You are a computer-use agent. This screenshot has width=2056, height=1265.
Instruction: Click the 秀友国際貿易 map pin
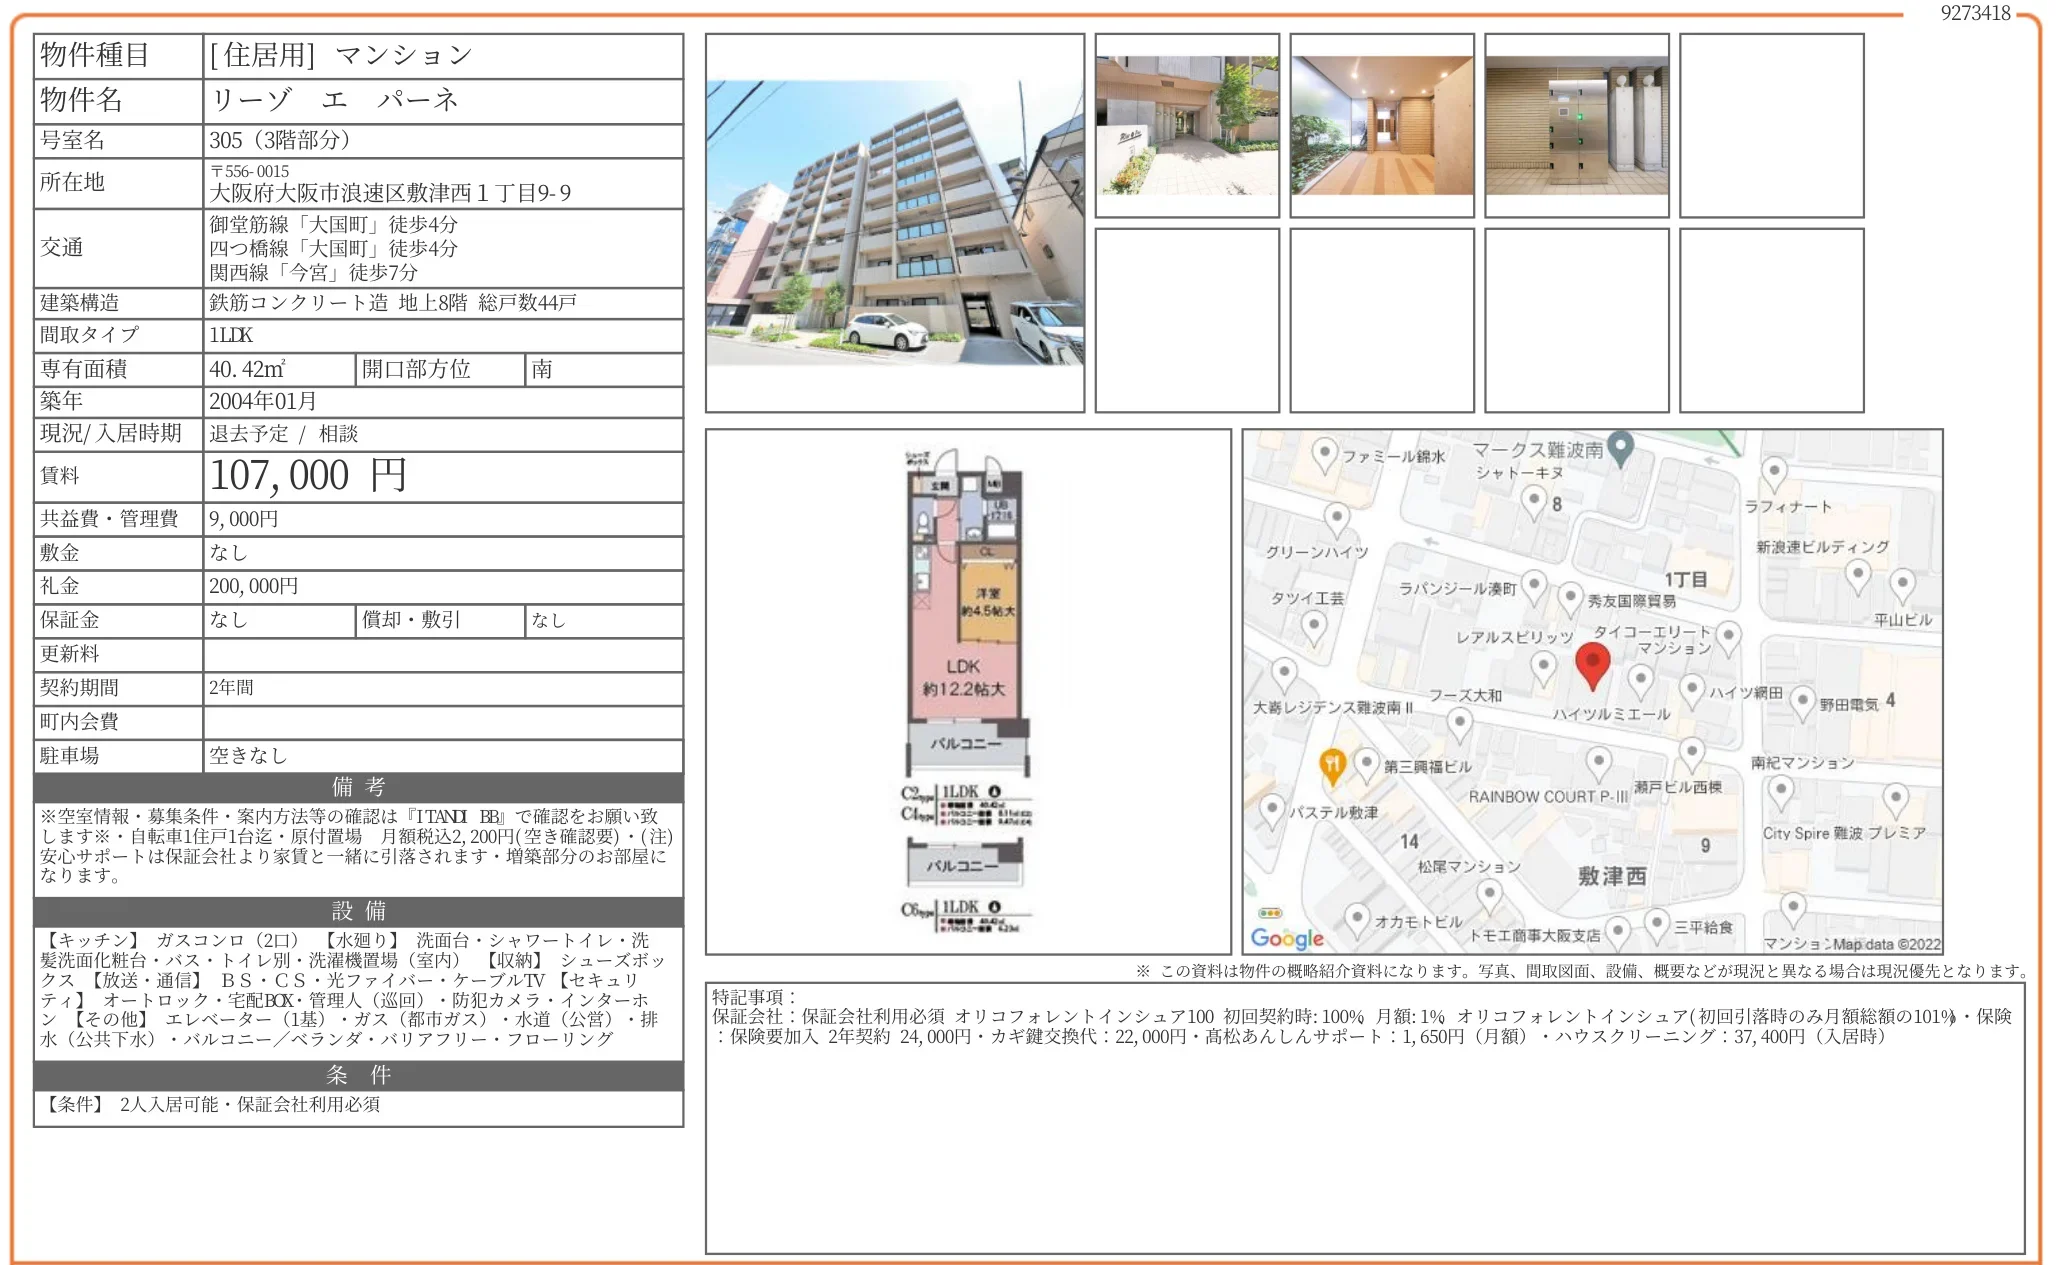point(1570,598)
